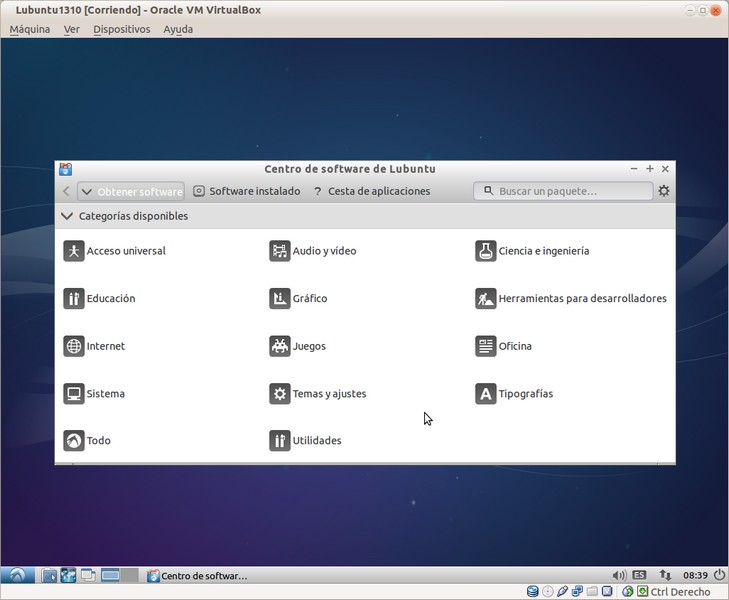Screen dimensions: 729x600
Task: Open the Tipografías letter A icon
Action: click(485, 394)
